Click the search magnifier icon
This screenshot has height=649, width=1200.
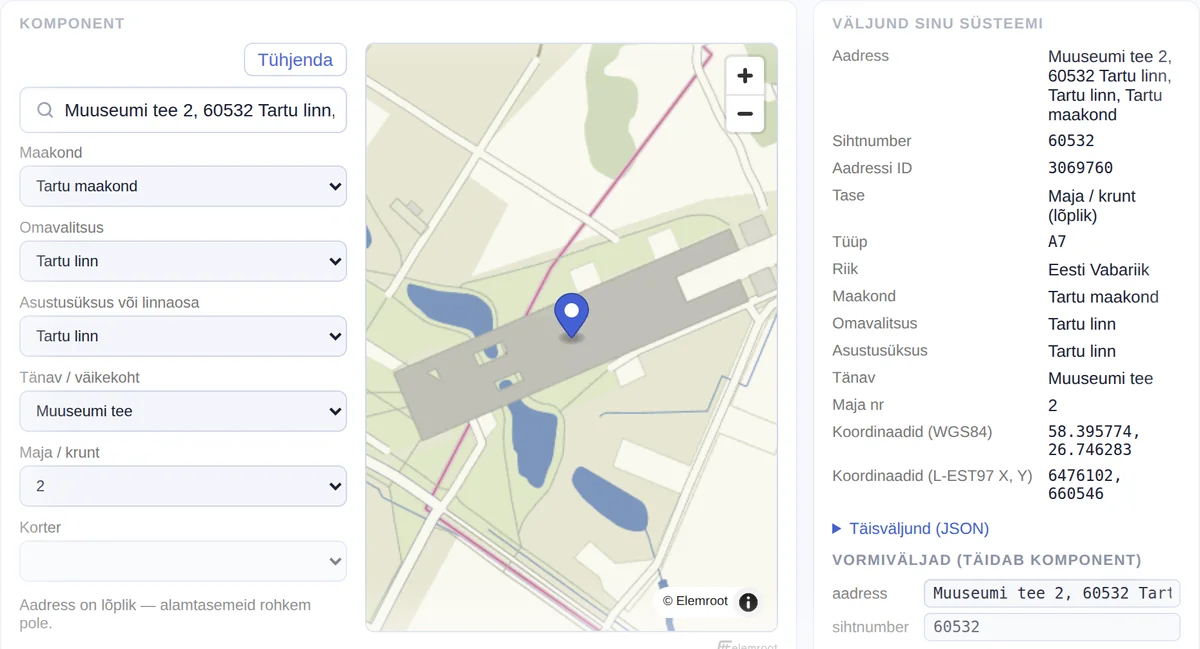45,110
